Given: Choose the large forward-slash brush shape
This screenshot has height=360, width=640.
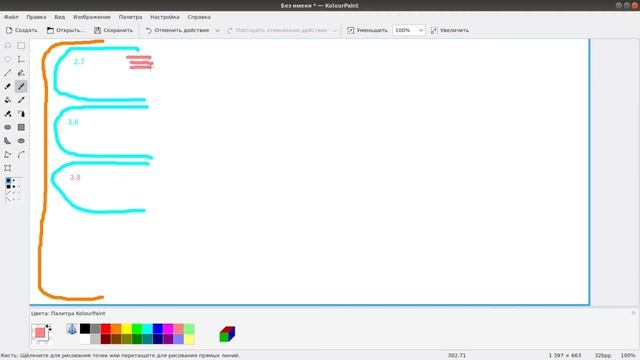Looking at the screenshot, I should click(8, 193).
